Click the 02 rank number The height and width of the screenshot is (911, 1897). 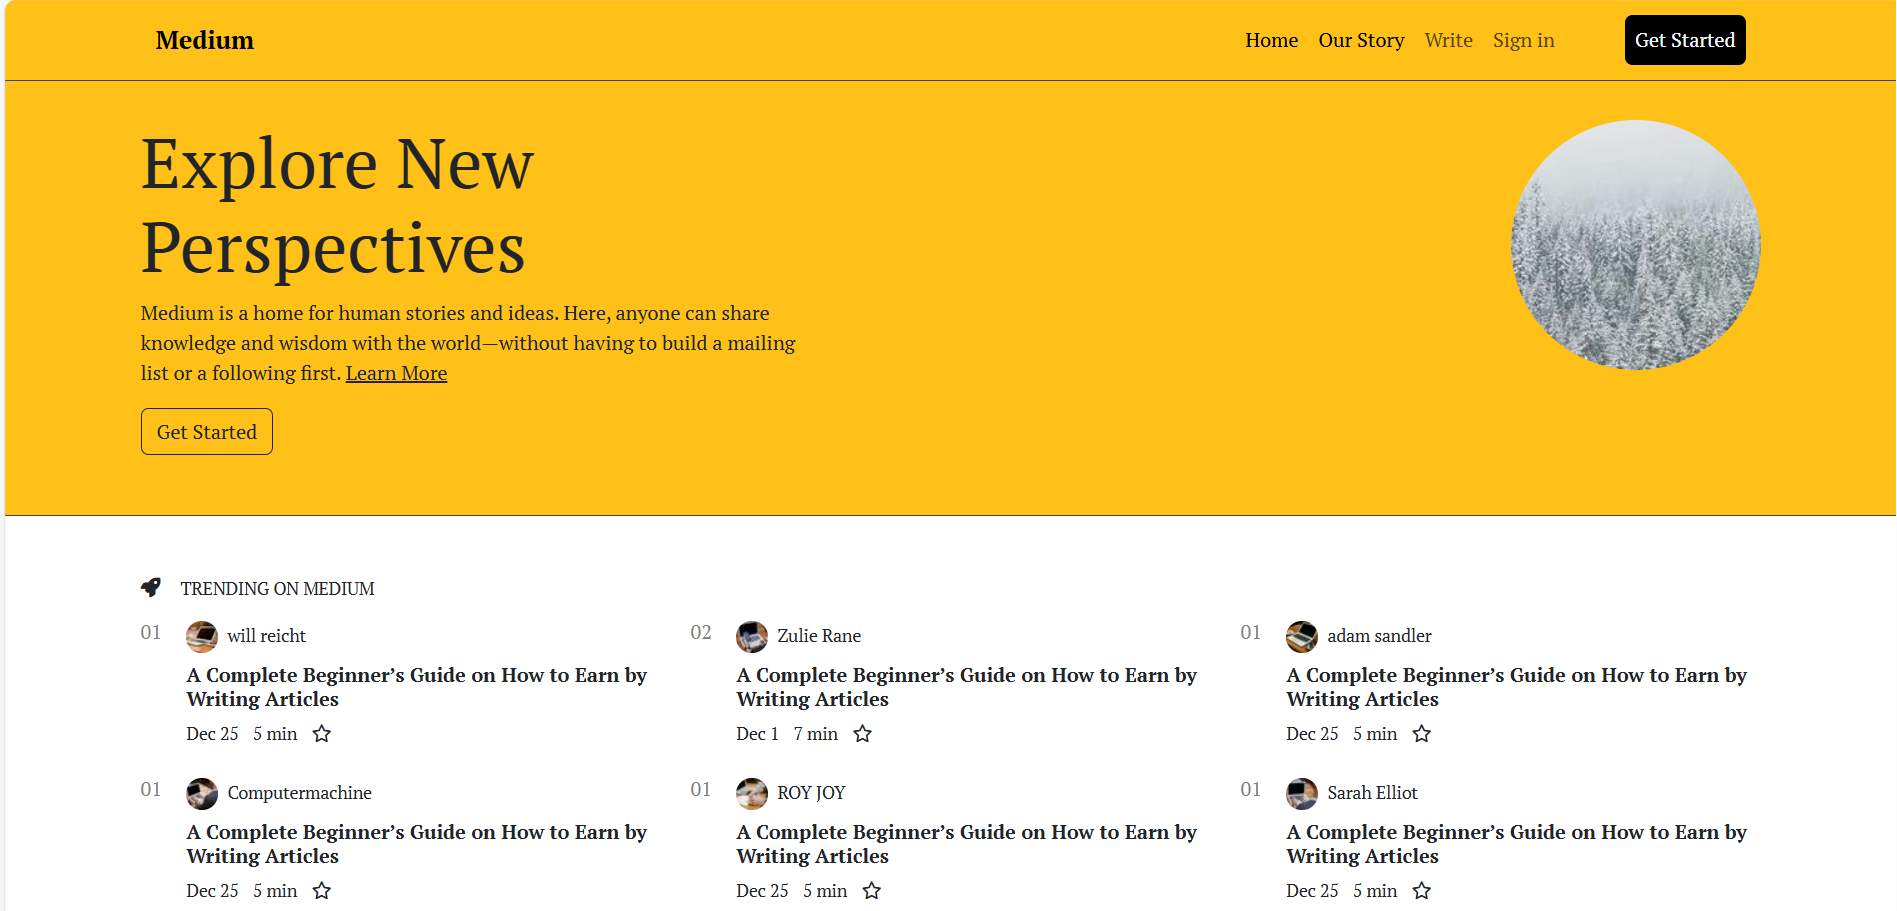(x=701, y=632)
